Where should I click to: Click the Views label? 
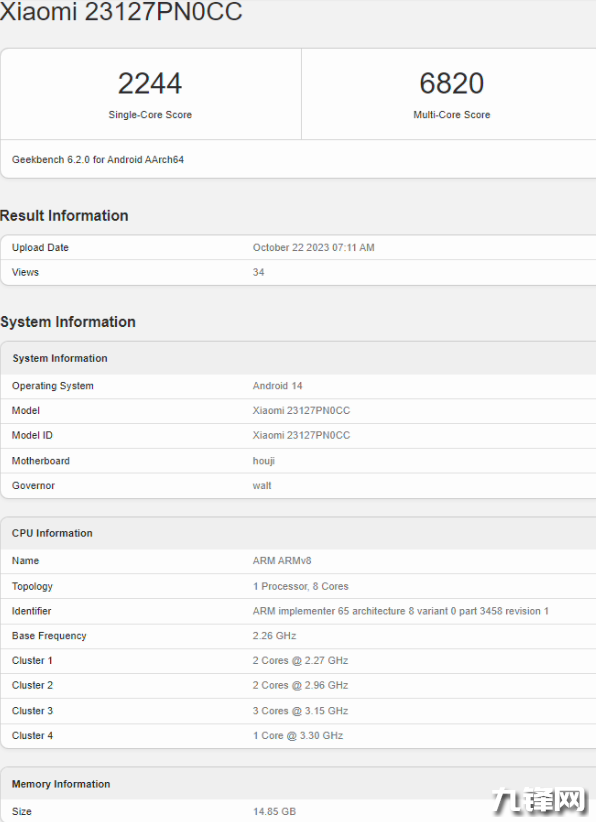[x=25, y=272]
